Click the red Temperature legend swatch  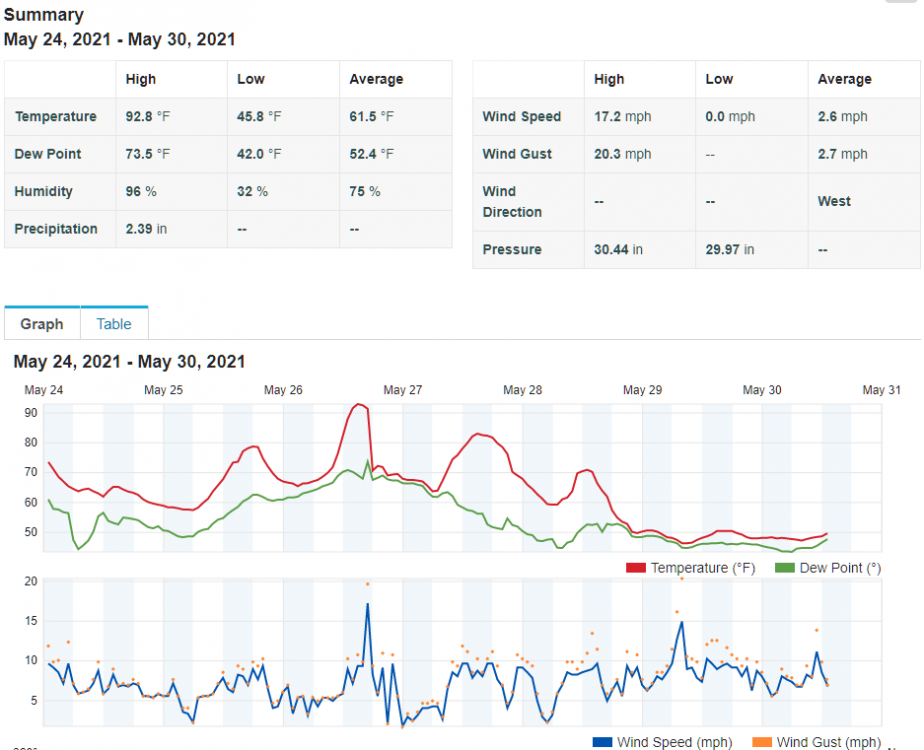coord(636,568)
